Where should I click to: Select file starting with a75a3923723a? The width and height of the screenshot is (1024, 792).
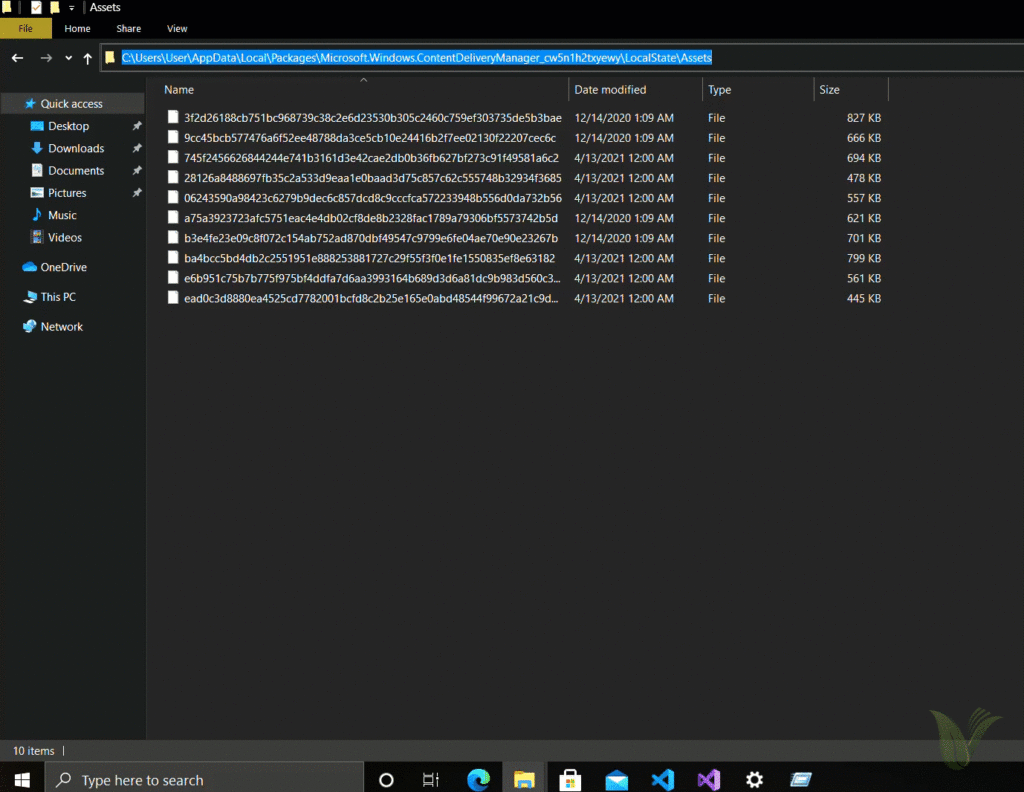coord(370,218)
